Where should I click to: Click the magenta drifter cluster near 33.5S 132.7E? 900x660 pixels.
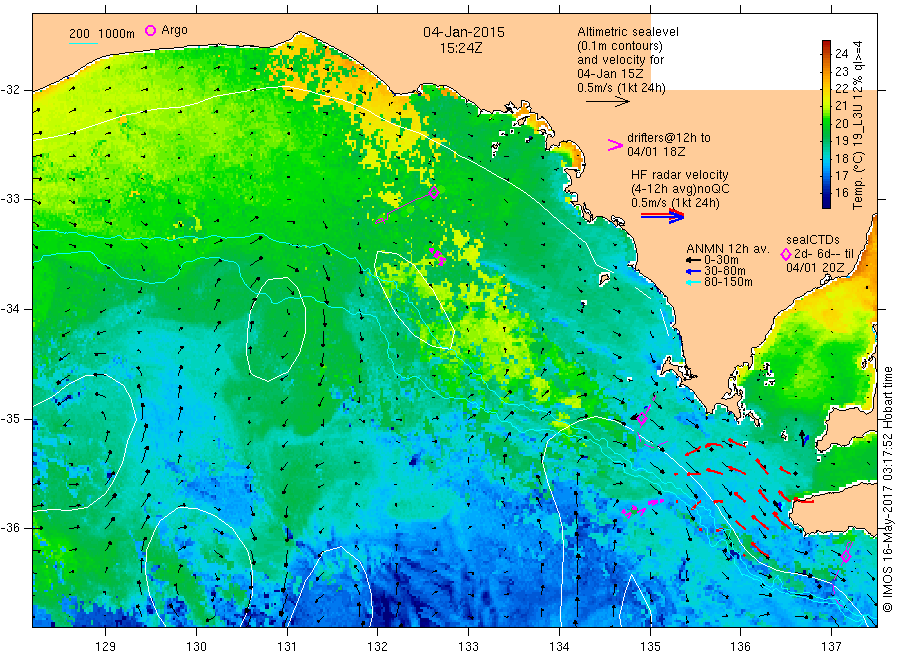(x=437, y=256)
